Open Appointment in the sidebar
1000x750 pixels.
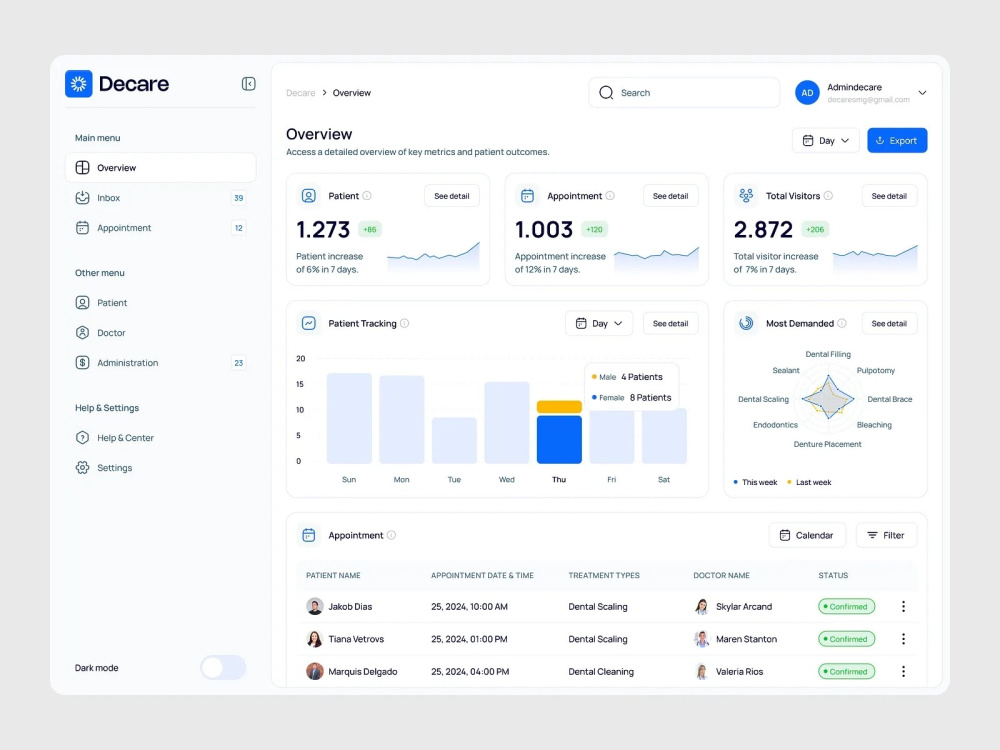160,228
